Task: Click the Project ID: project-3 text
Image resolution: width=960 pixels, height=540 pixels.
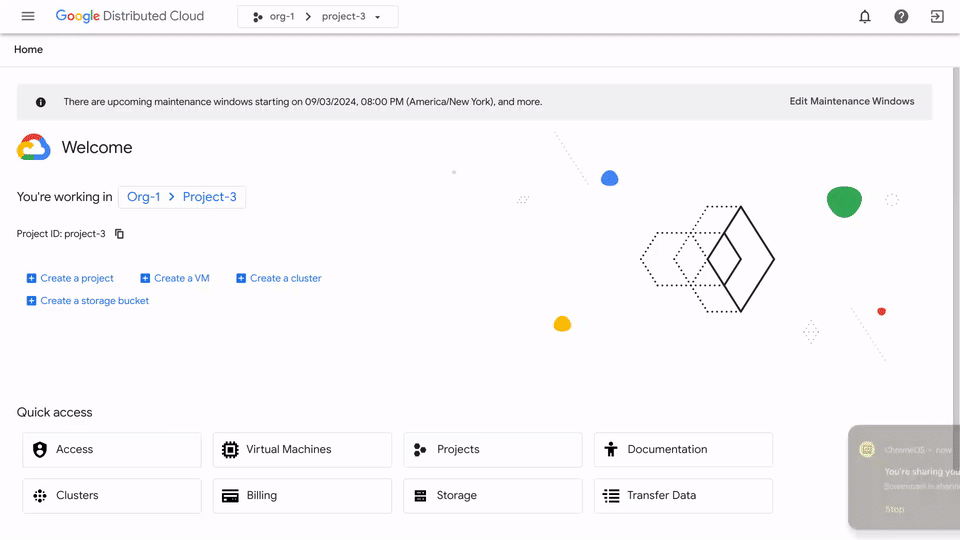Action: tap(61, 234)
